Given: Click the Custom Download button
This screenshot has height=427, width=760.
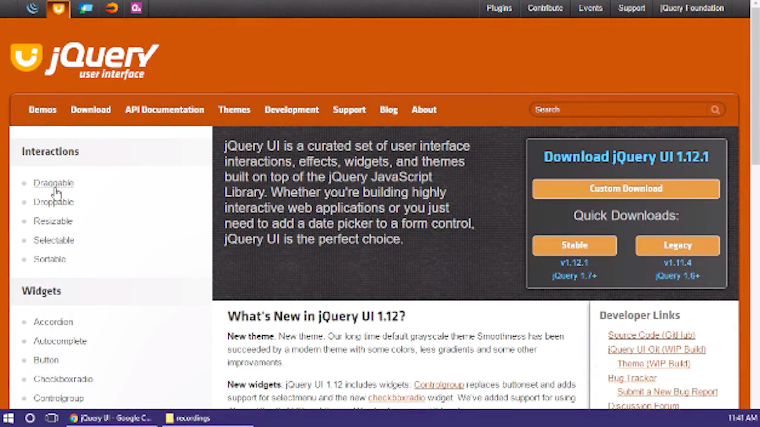Looking at the screenshot, I should point(626,189).
